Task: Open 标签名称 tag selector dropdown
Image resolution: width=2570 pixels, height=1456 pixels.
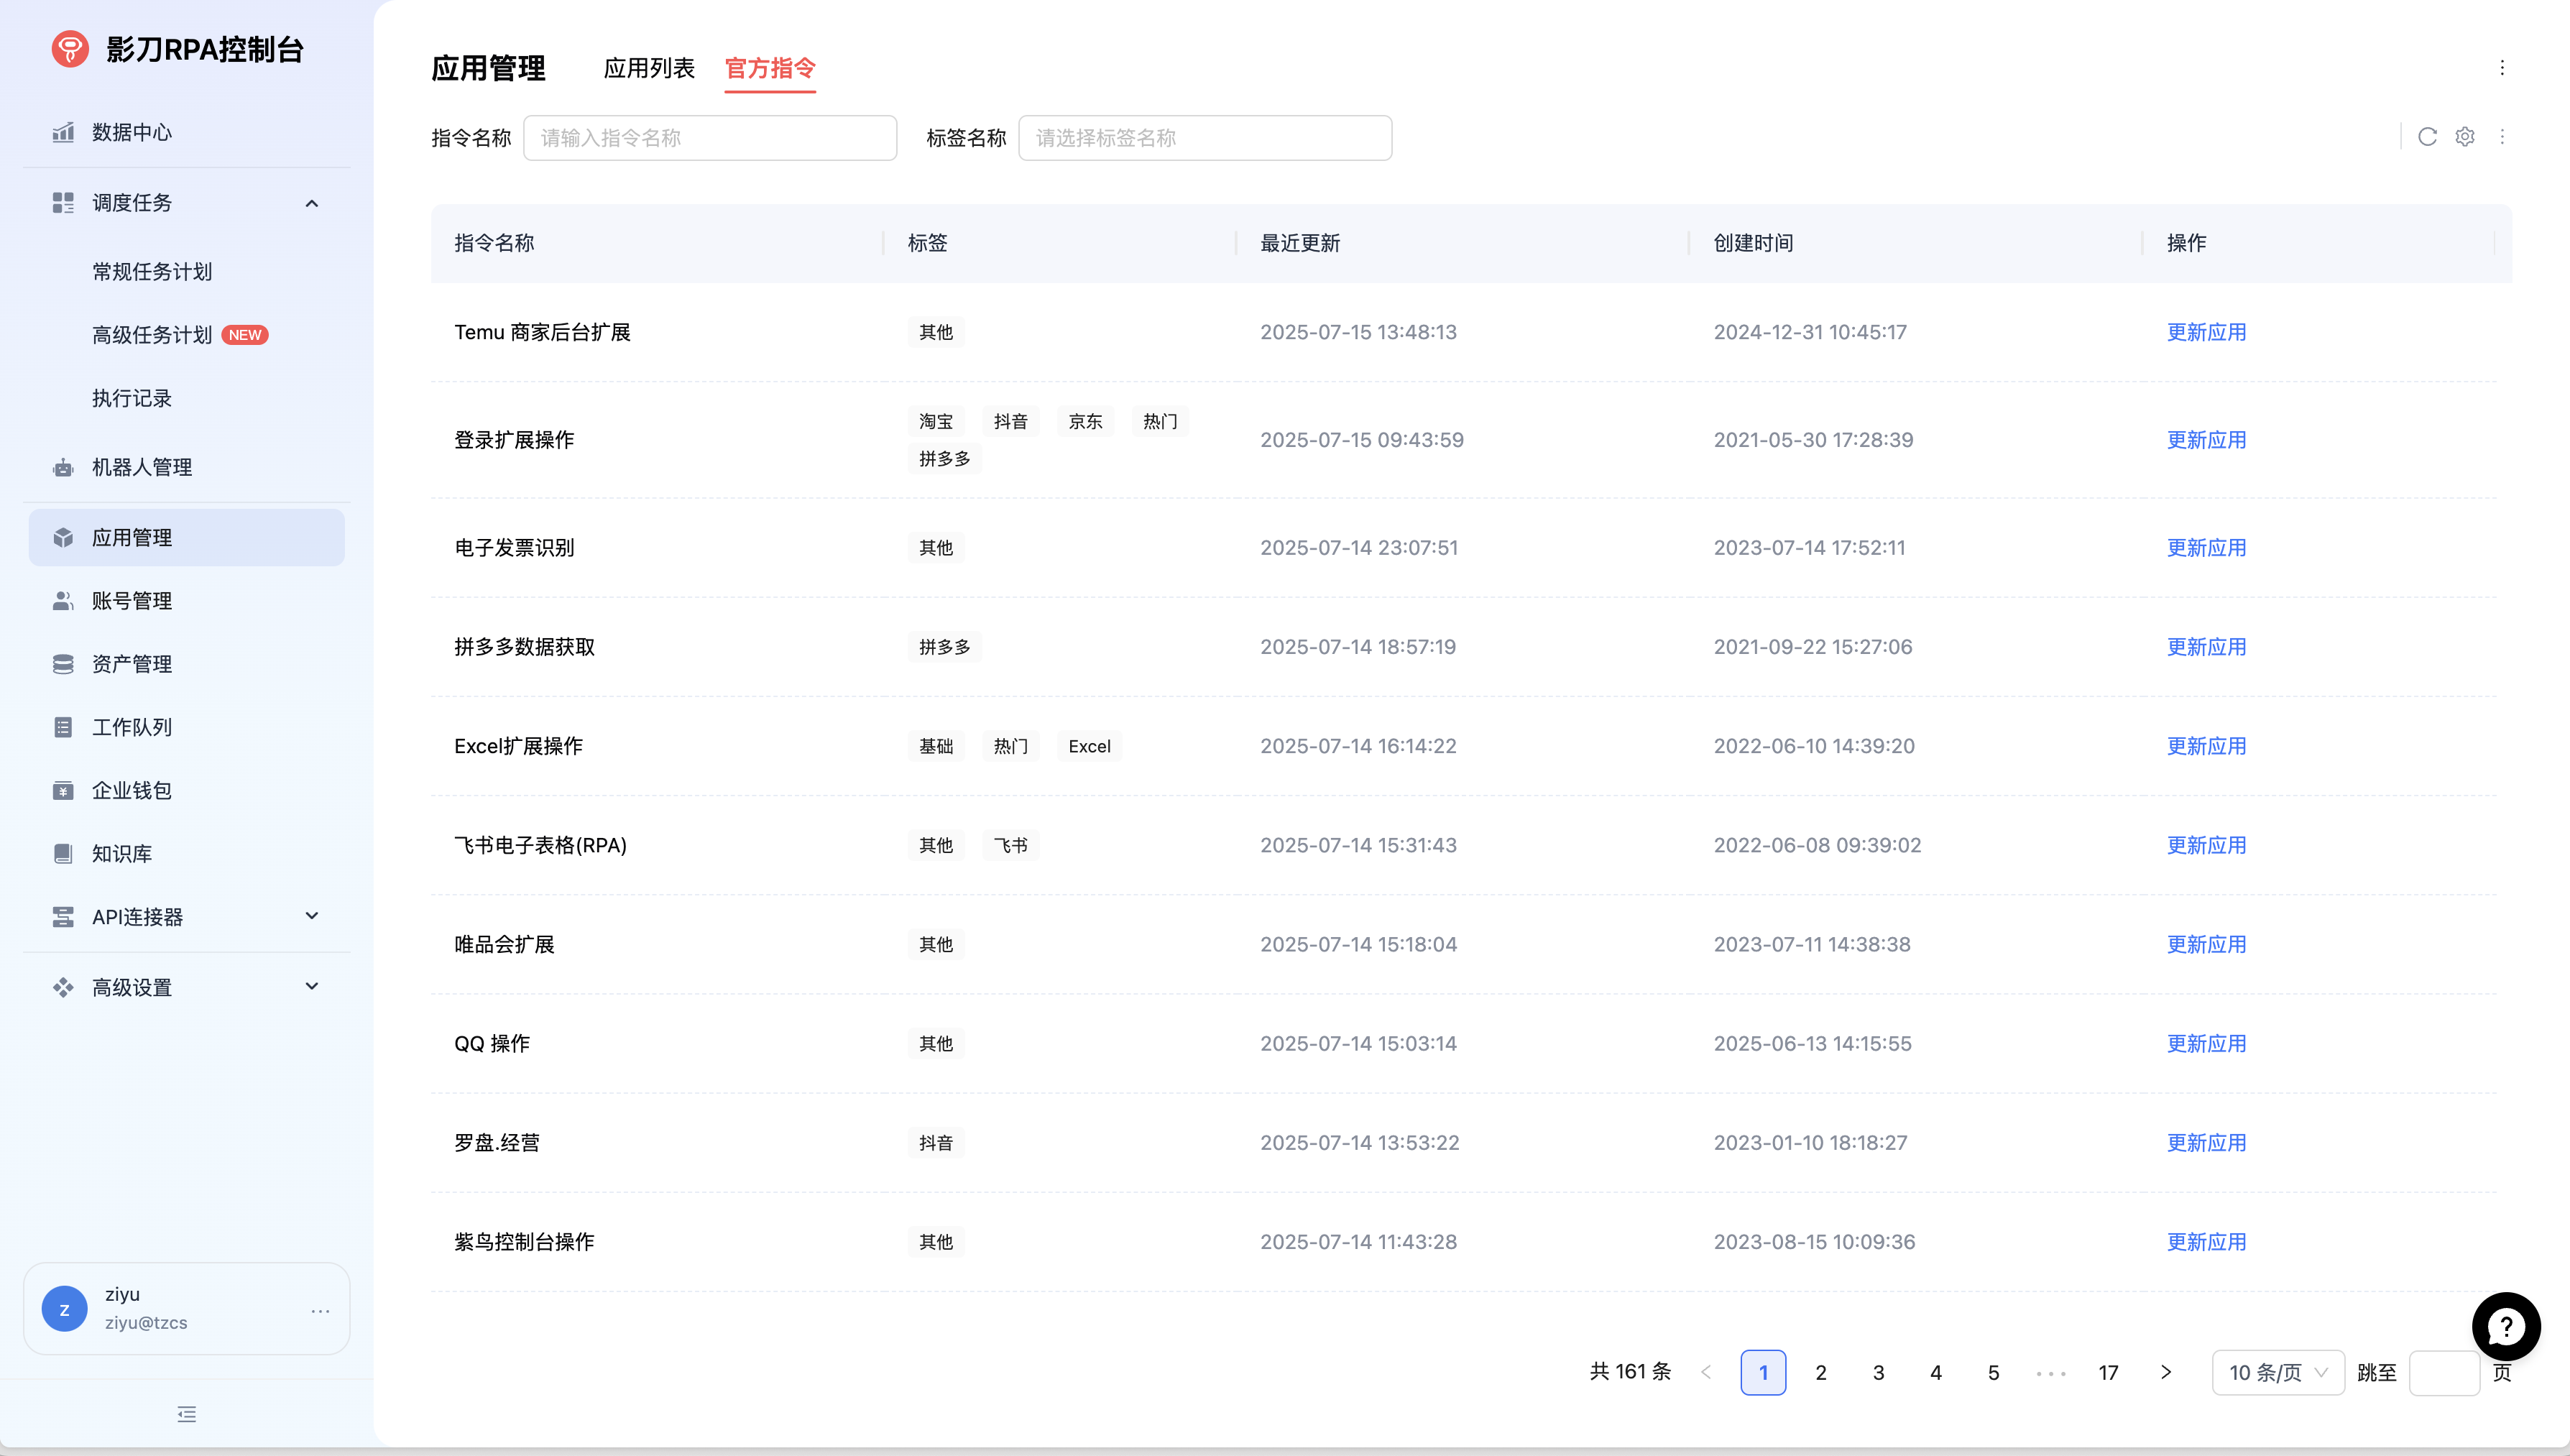Action: pyautogui.click(x=1204, y=138)
